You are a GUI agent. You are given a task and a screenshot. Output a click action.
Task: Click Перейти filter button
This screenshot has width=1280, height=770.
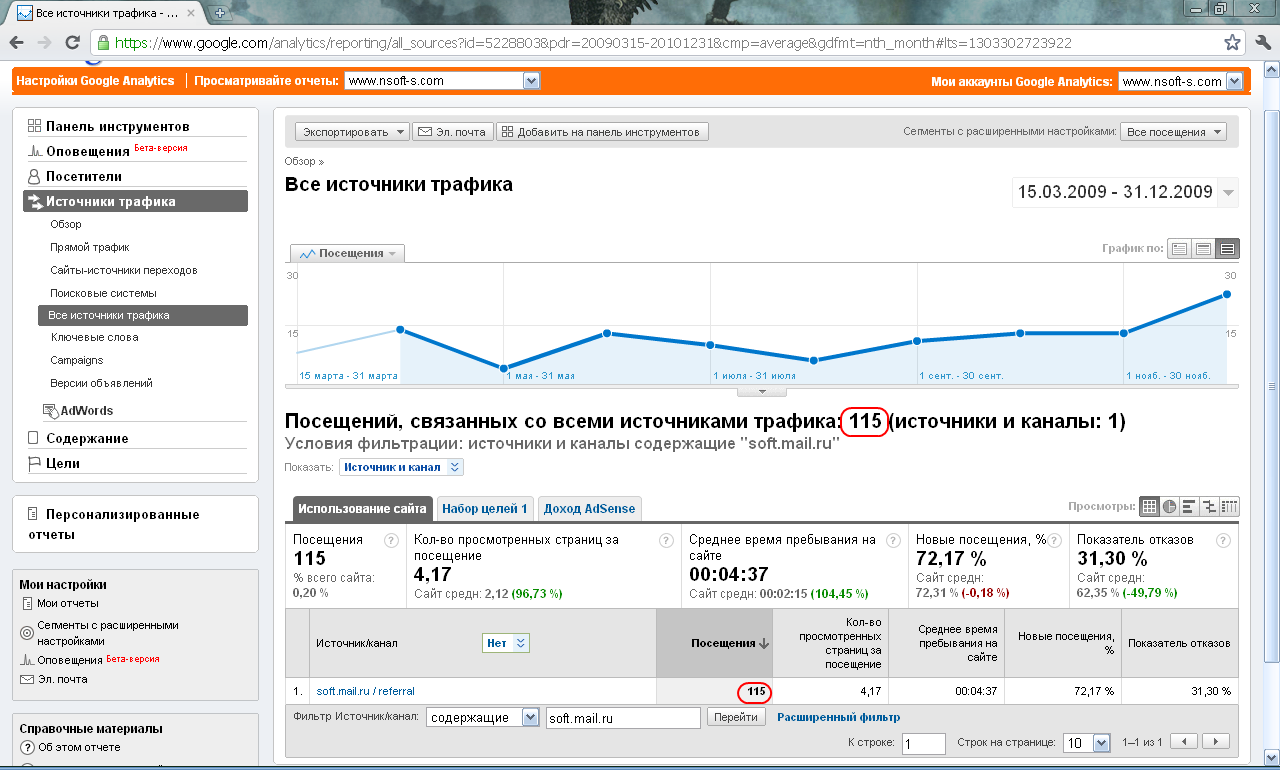tap(736, 717)
